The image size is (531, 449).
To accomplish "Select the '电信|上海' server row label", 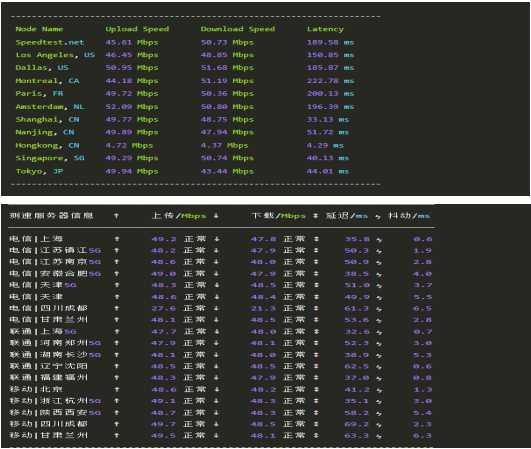I will (36, 239).
